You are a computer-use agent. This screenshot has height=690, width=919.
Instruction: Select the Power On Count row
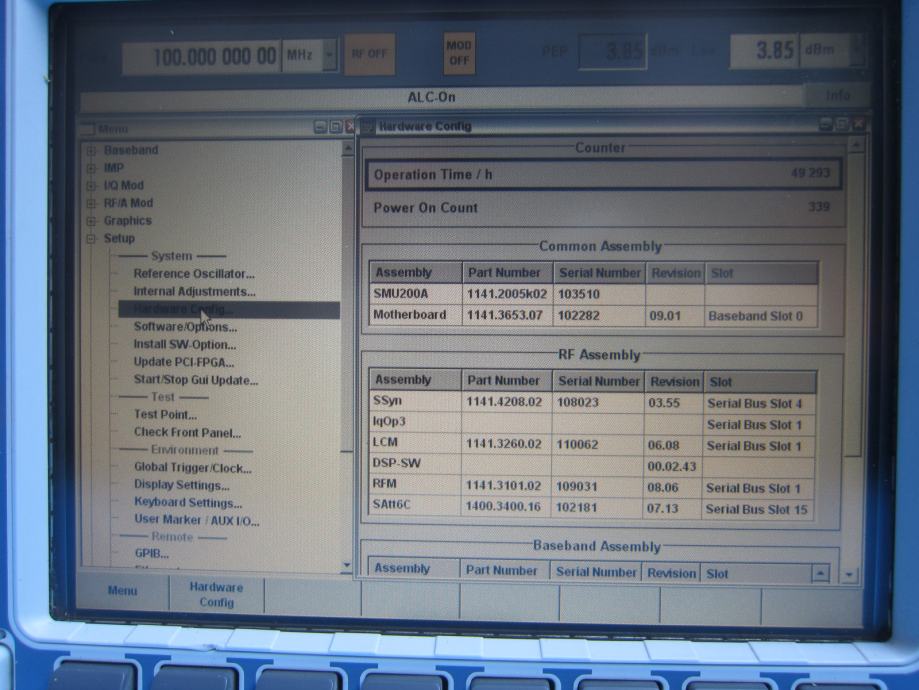(604, 207)
